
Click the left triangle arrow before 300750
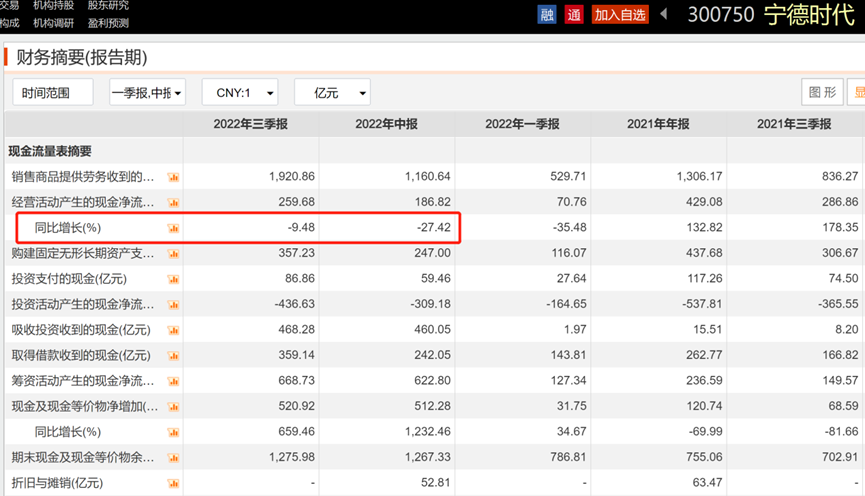(x=663, y=14)
